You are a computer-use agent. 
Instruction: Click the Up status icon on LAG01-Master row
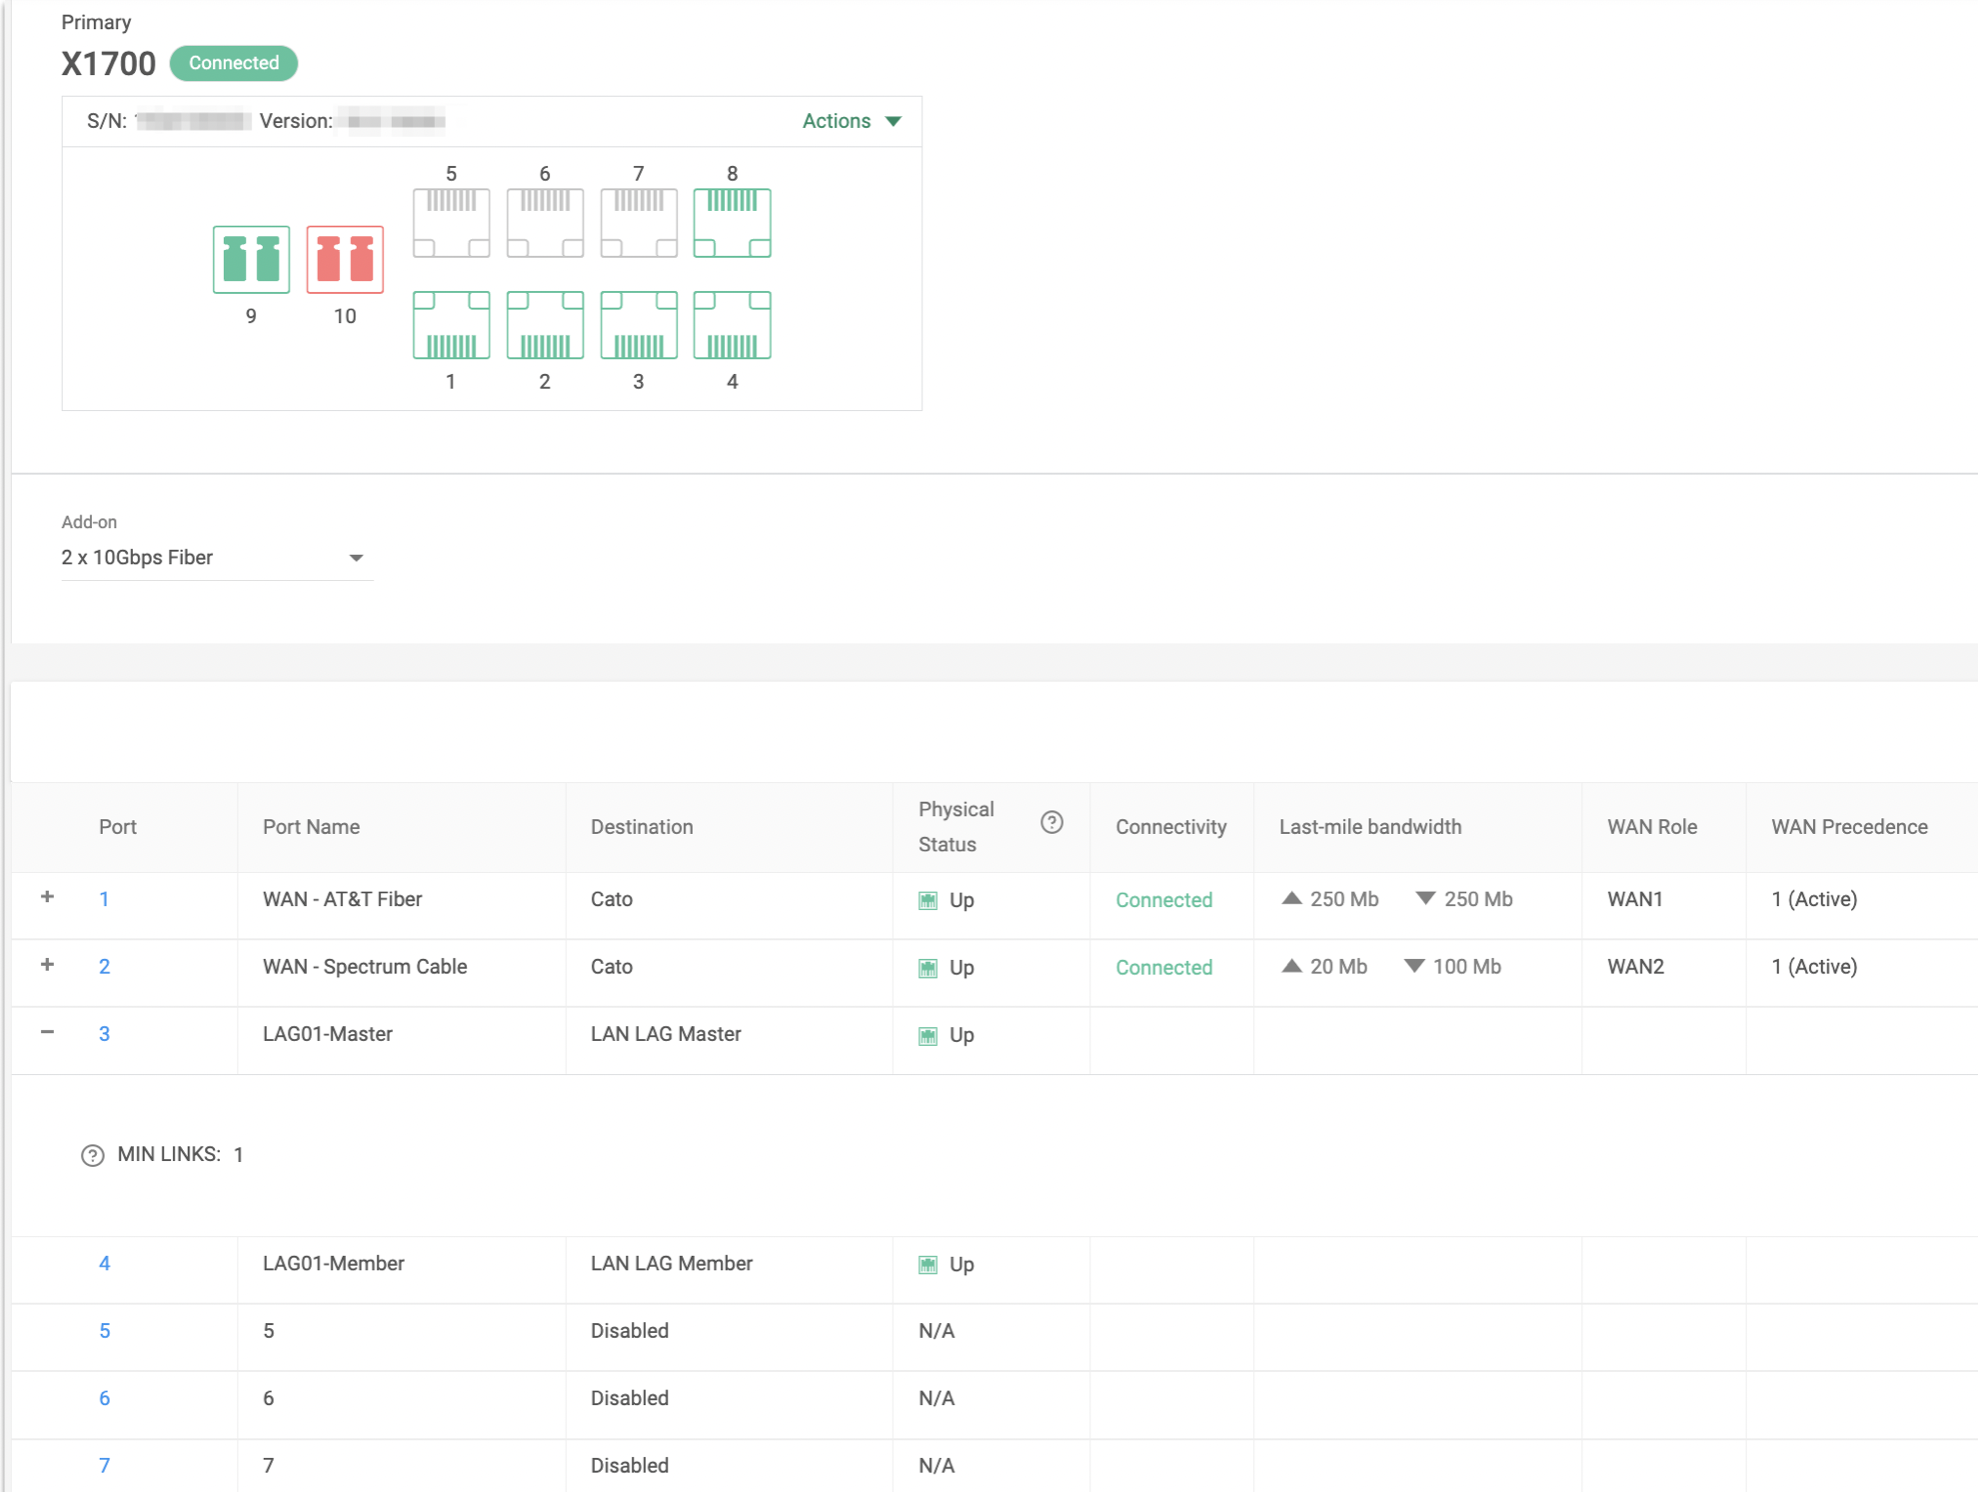point(929,1034)
